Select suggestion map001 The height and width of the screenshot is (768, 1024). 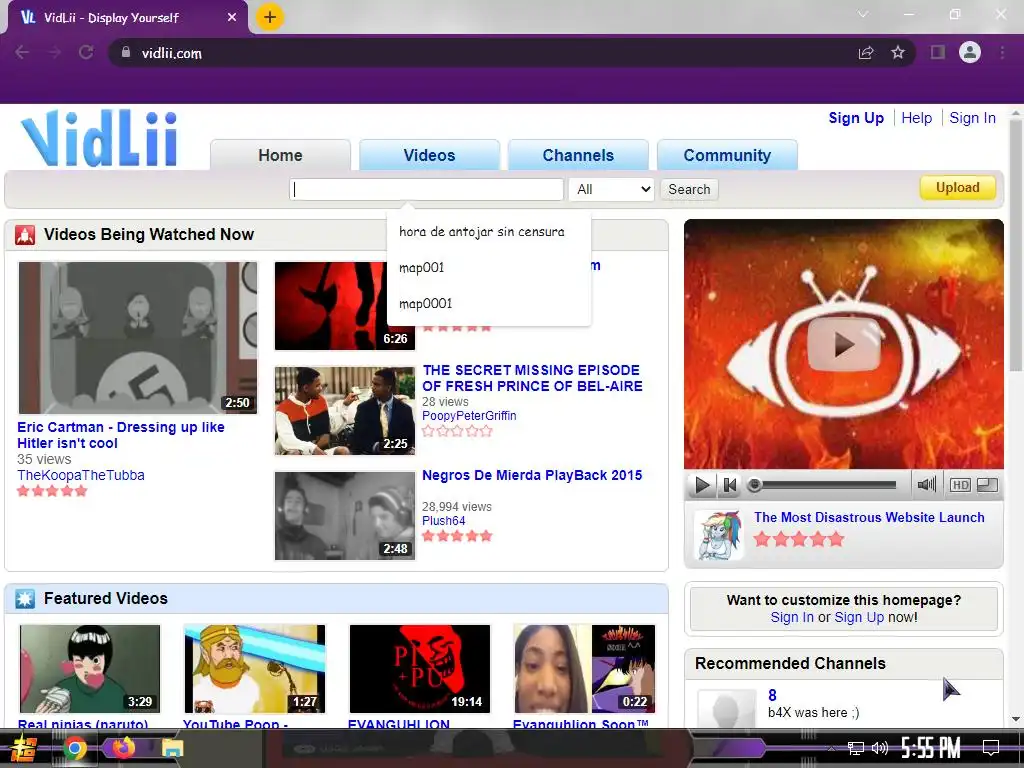[421, 268]
